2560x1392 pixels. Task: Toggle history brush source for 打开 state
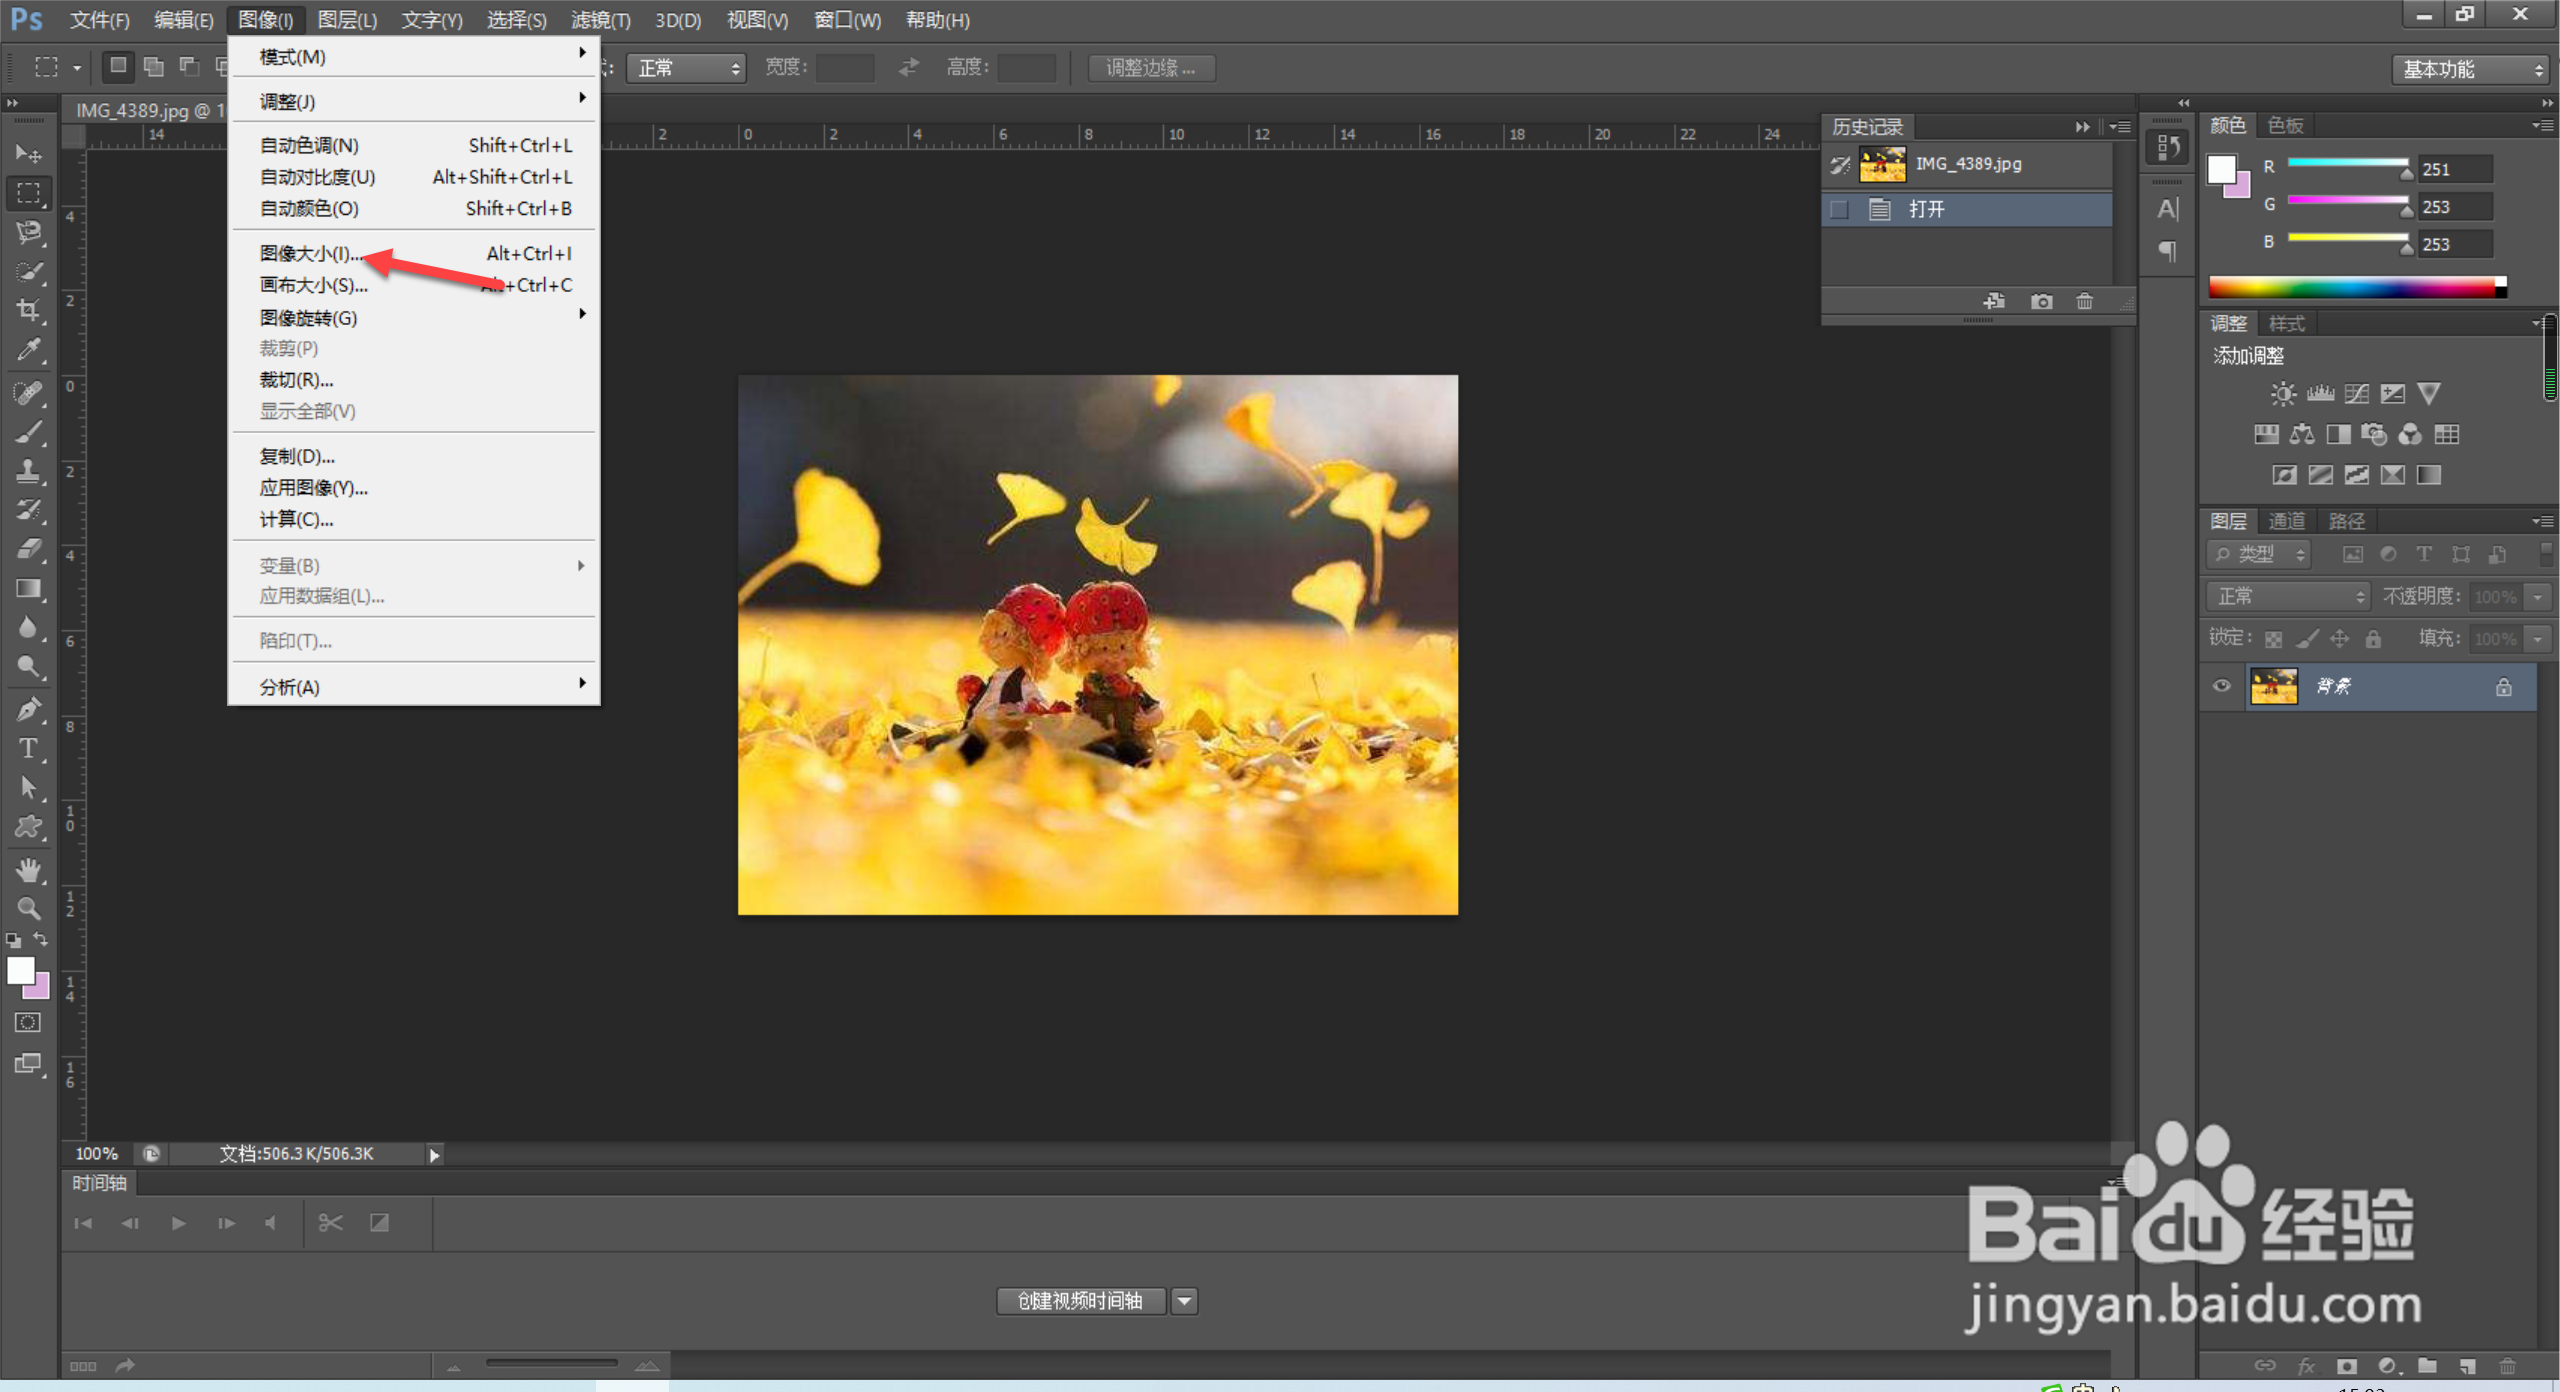click(x=1839, y=209)
